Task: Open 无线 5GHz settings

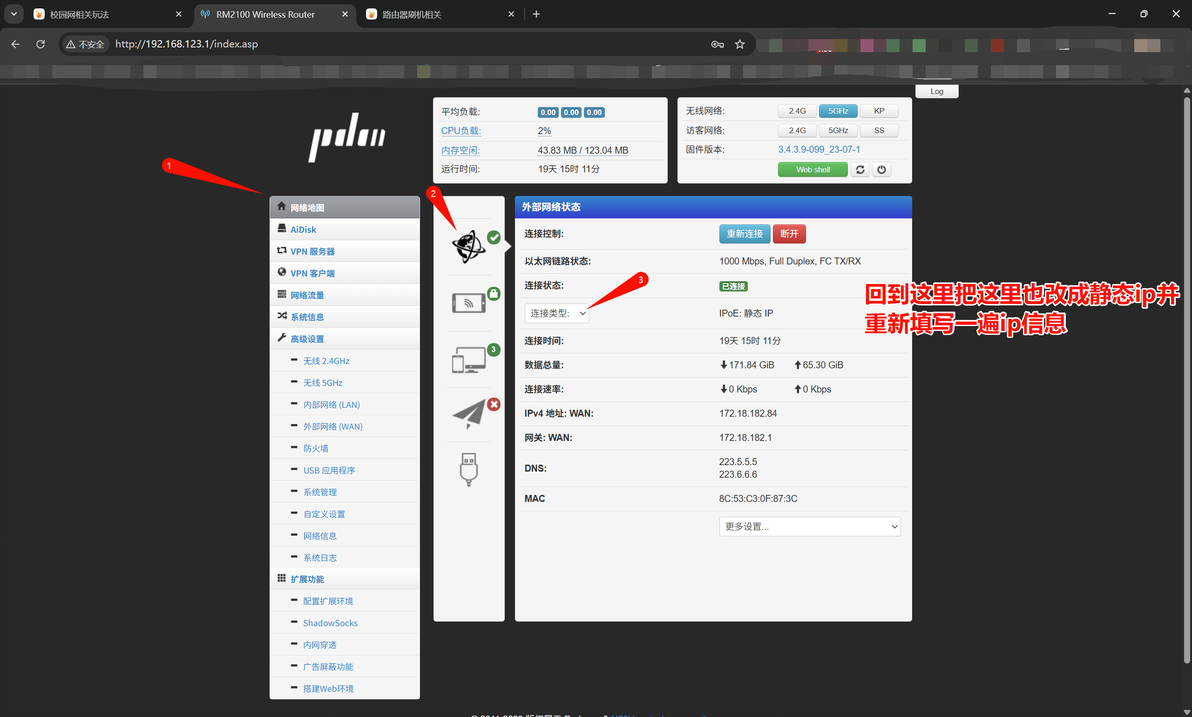Action: click(323, 383)
